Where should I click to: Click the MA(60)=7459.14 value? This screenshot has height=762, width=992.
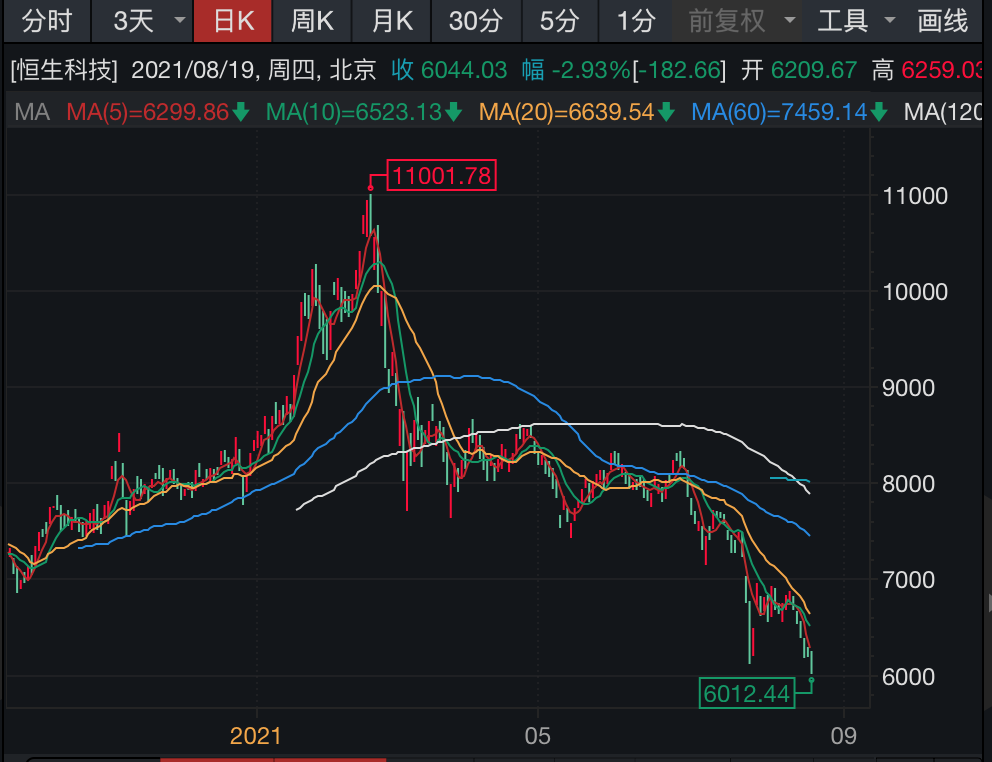point(779,113)
